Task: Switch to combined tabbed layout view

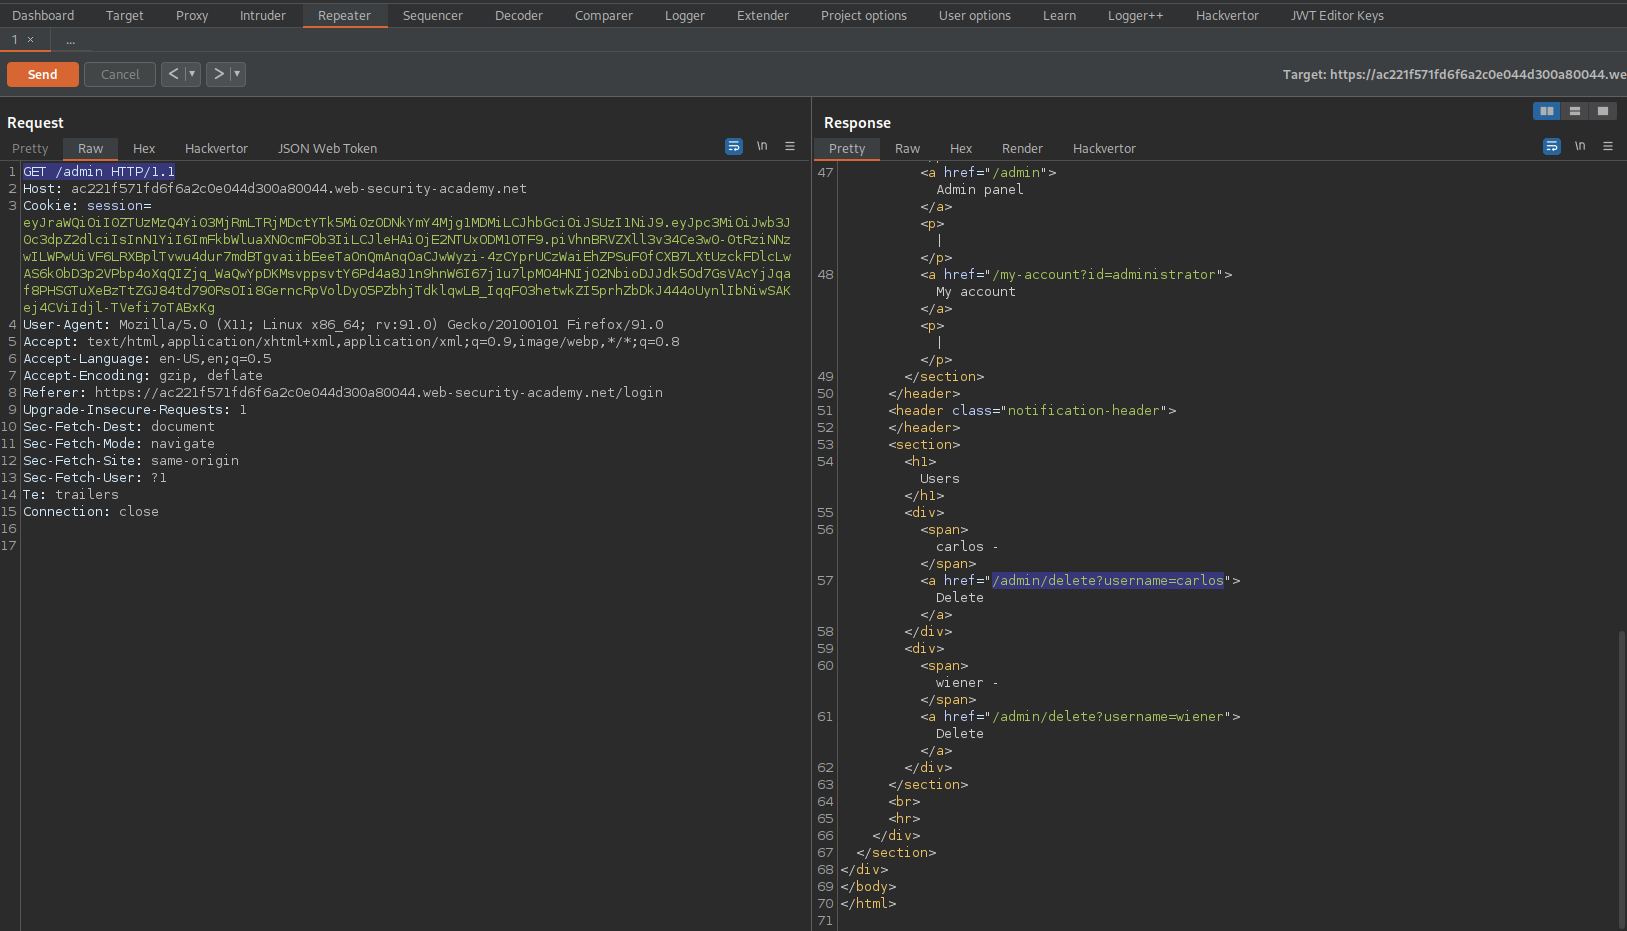Action: (x=1603, y=111)
